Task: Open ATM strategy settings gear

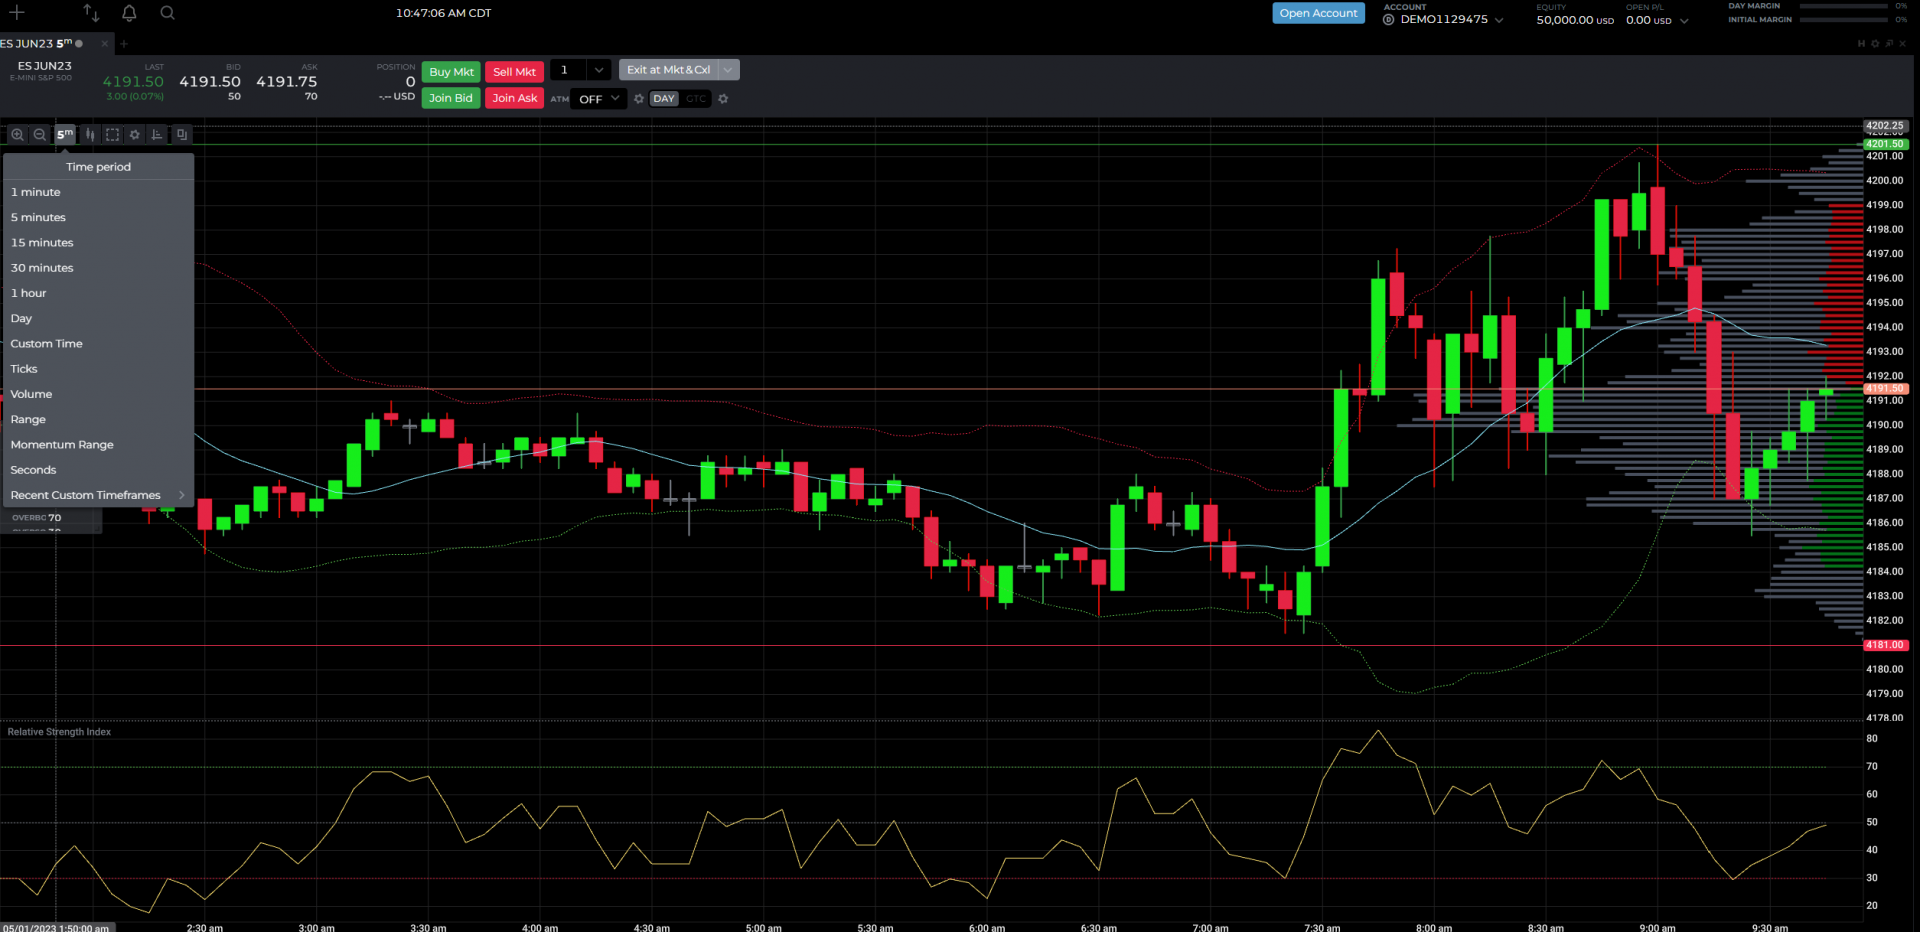Action: point(639,99)
